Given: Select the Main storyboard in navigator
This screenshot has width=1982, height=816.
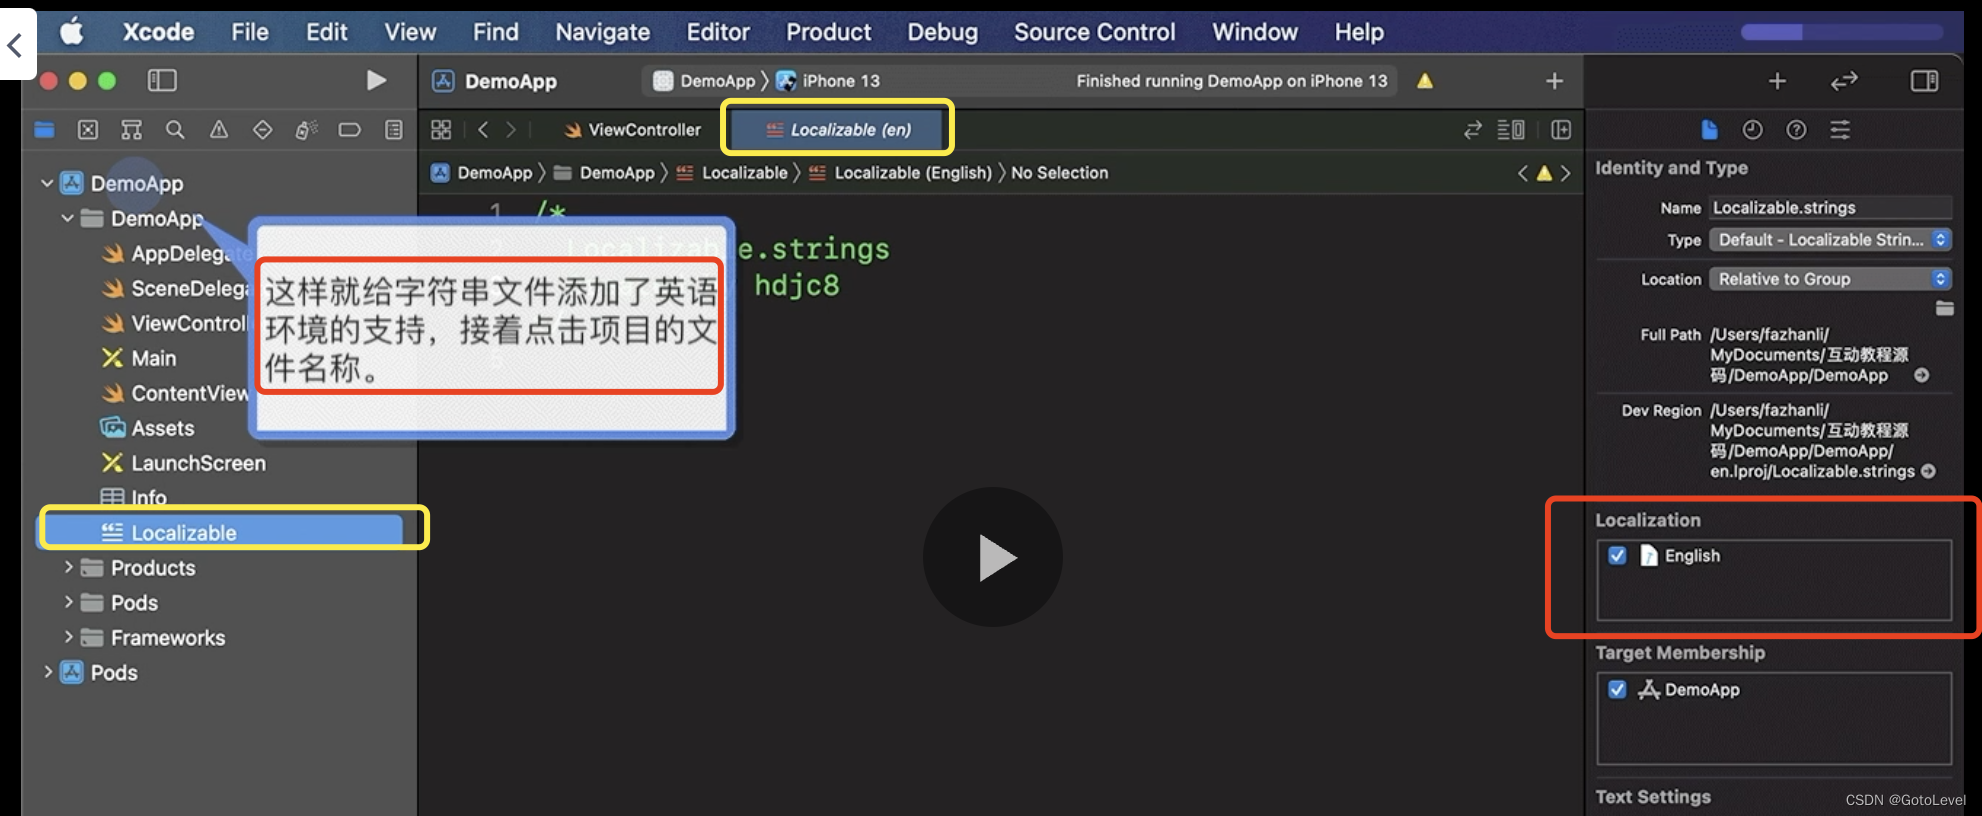Looking at the screenshot, I should pyautogui.click(x=139, y=358).
